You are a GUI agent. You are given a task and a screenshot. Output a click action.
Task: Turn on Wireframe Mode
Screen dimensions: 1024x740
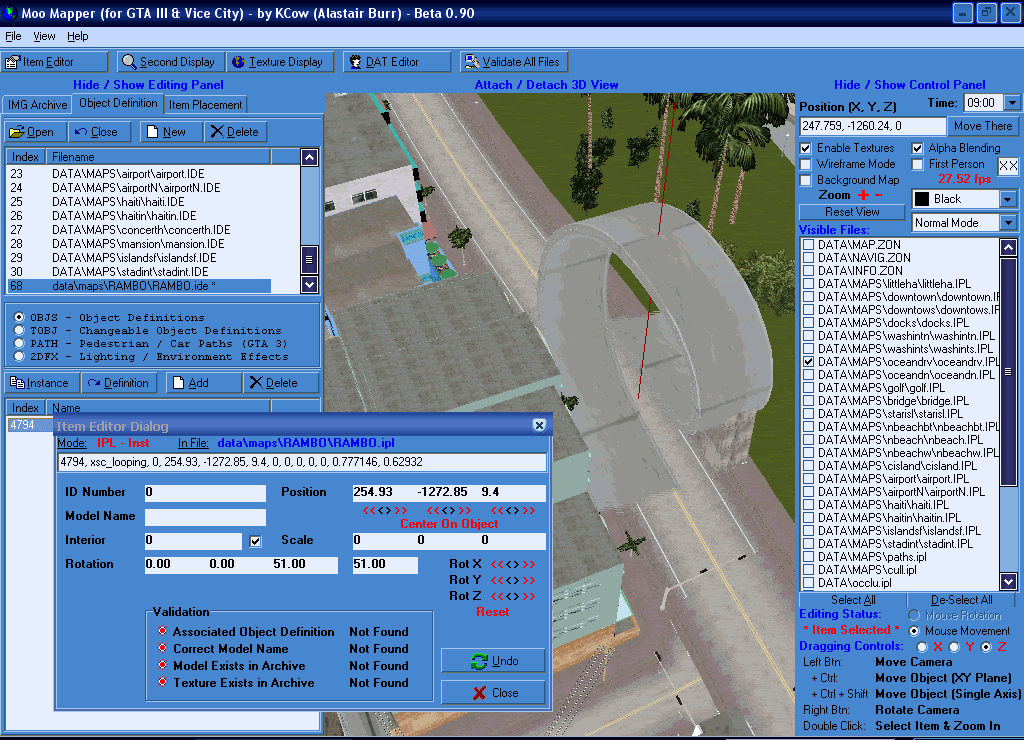(806, 164)
